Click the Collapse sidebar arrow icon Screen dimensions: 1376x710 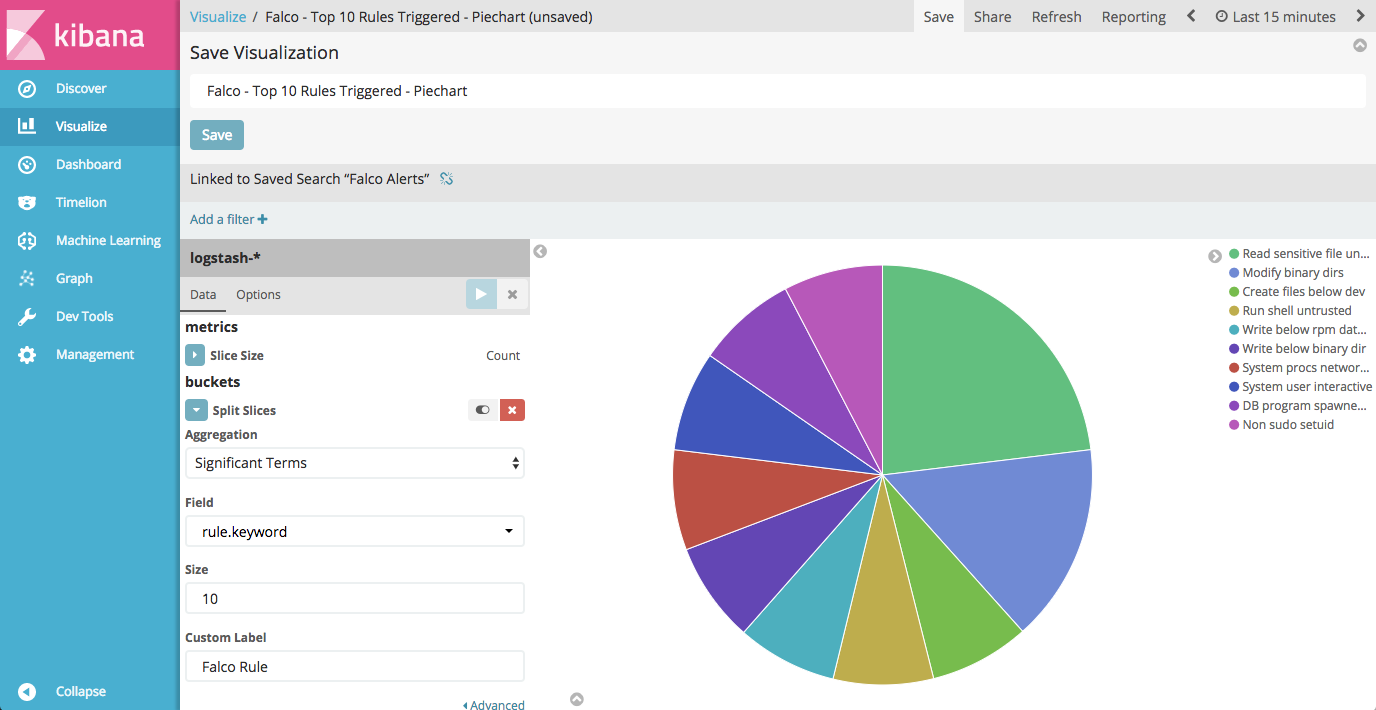coord(27,692)
